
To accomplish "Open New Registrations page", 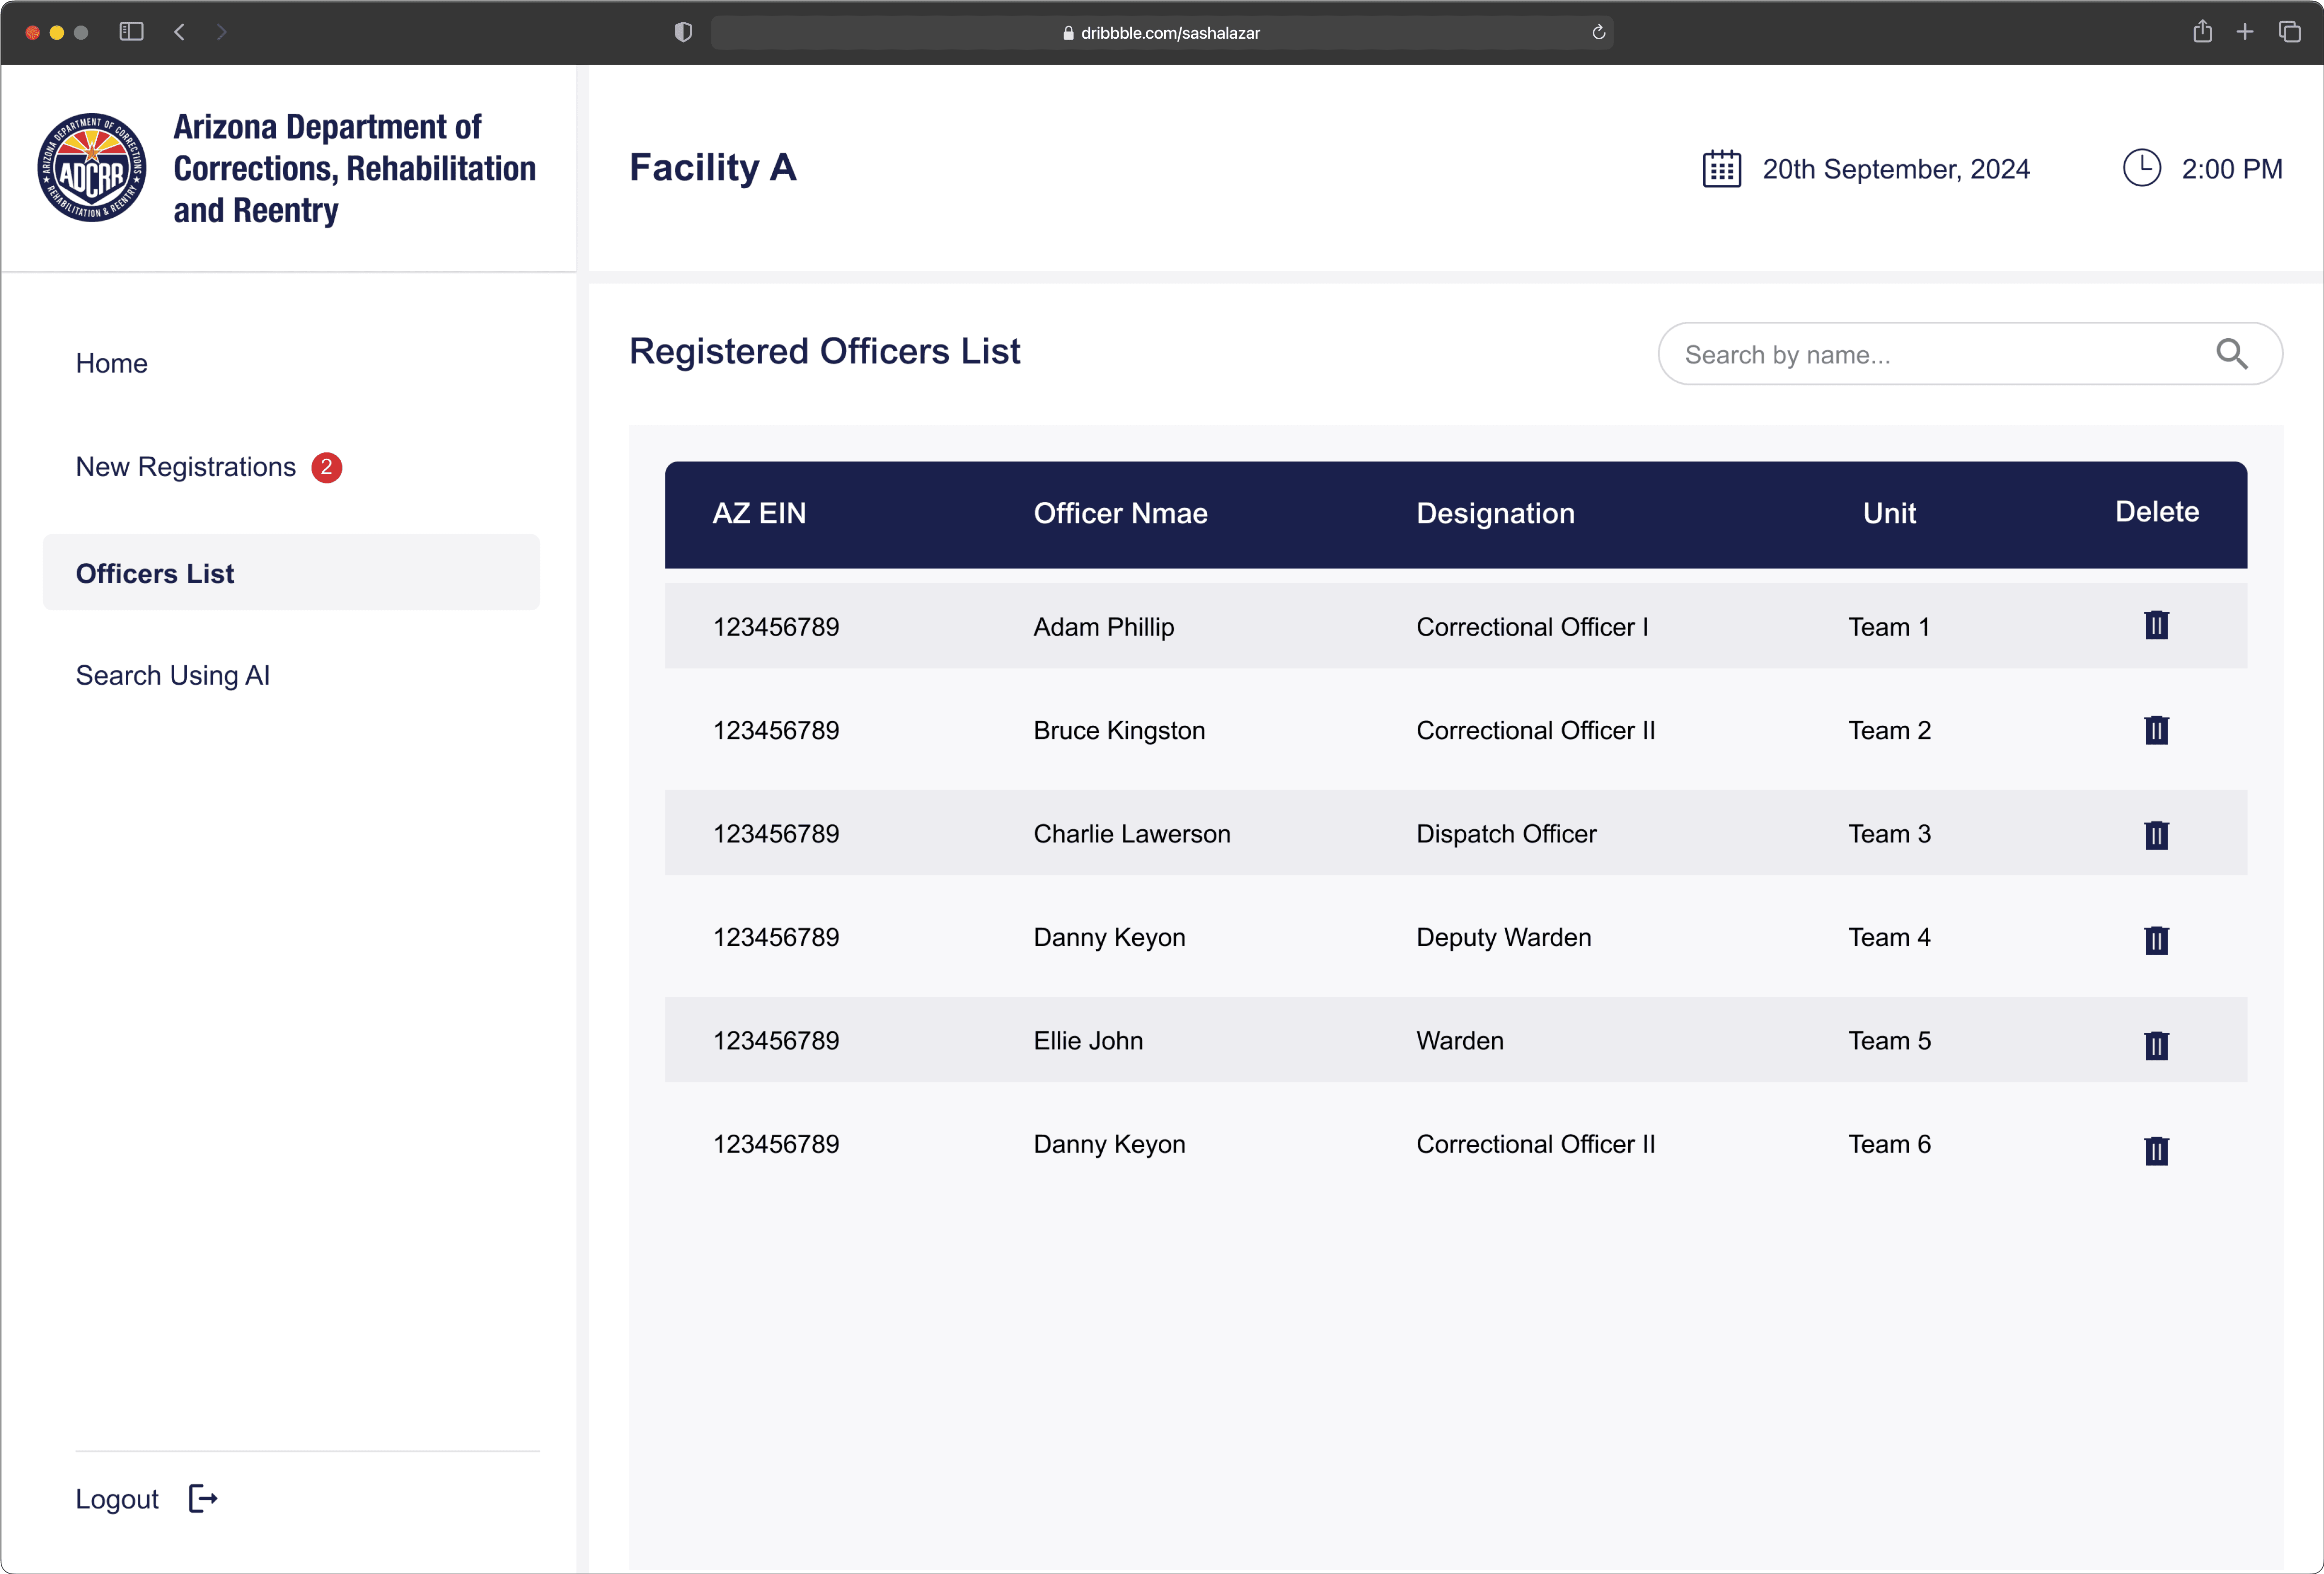I will pyautogui.click(x=186, y=467).
